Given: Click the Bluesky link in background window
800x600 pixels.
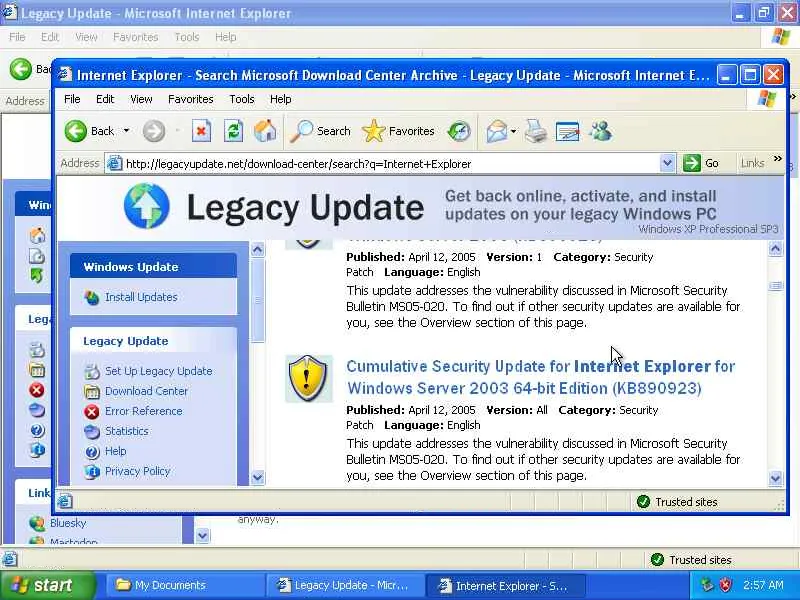Looking at the screenshot, I should point(68,523).
